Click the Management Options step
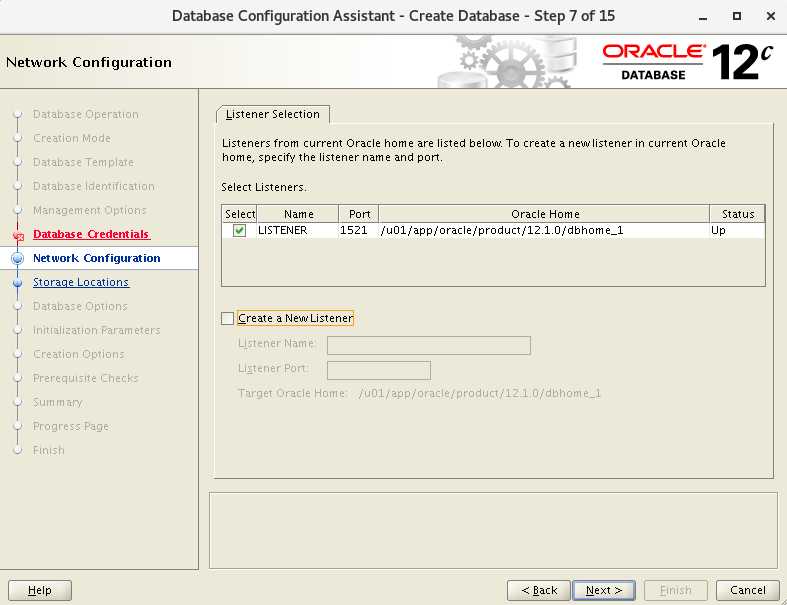This screenshot has height=605, width=787. tap(90, 210)
